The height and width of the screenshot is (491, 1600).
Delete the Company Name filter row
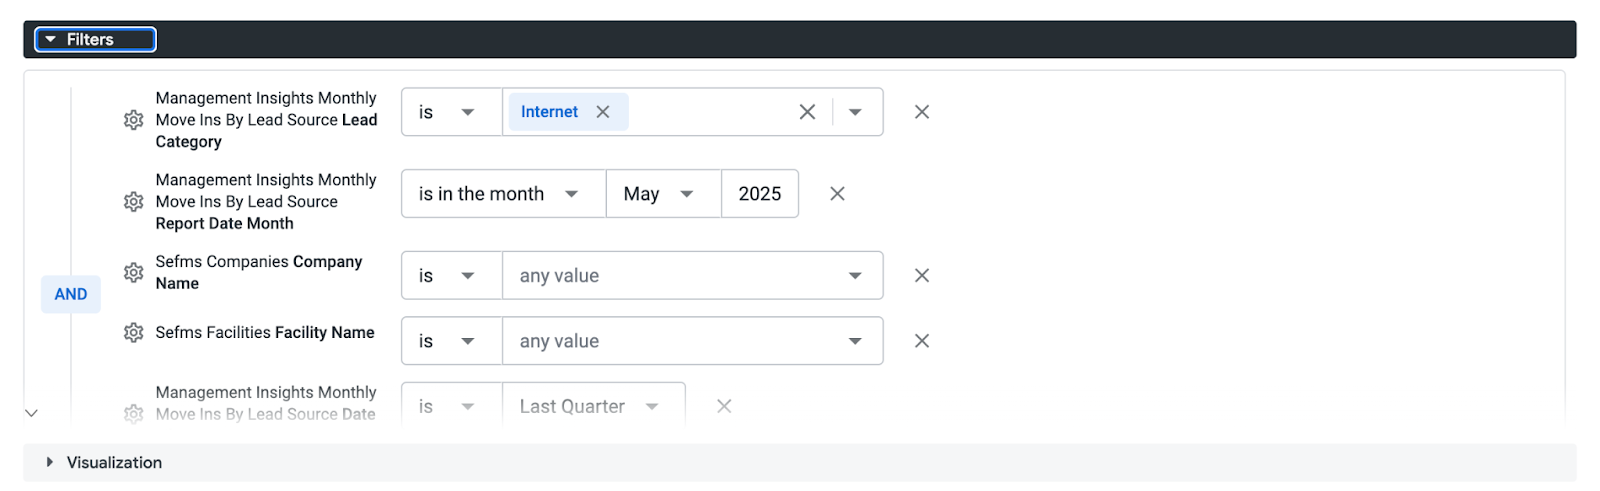[922, 276]
